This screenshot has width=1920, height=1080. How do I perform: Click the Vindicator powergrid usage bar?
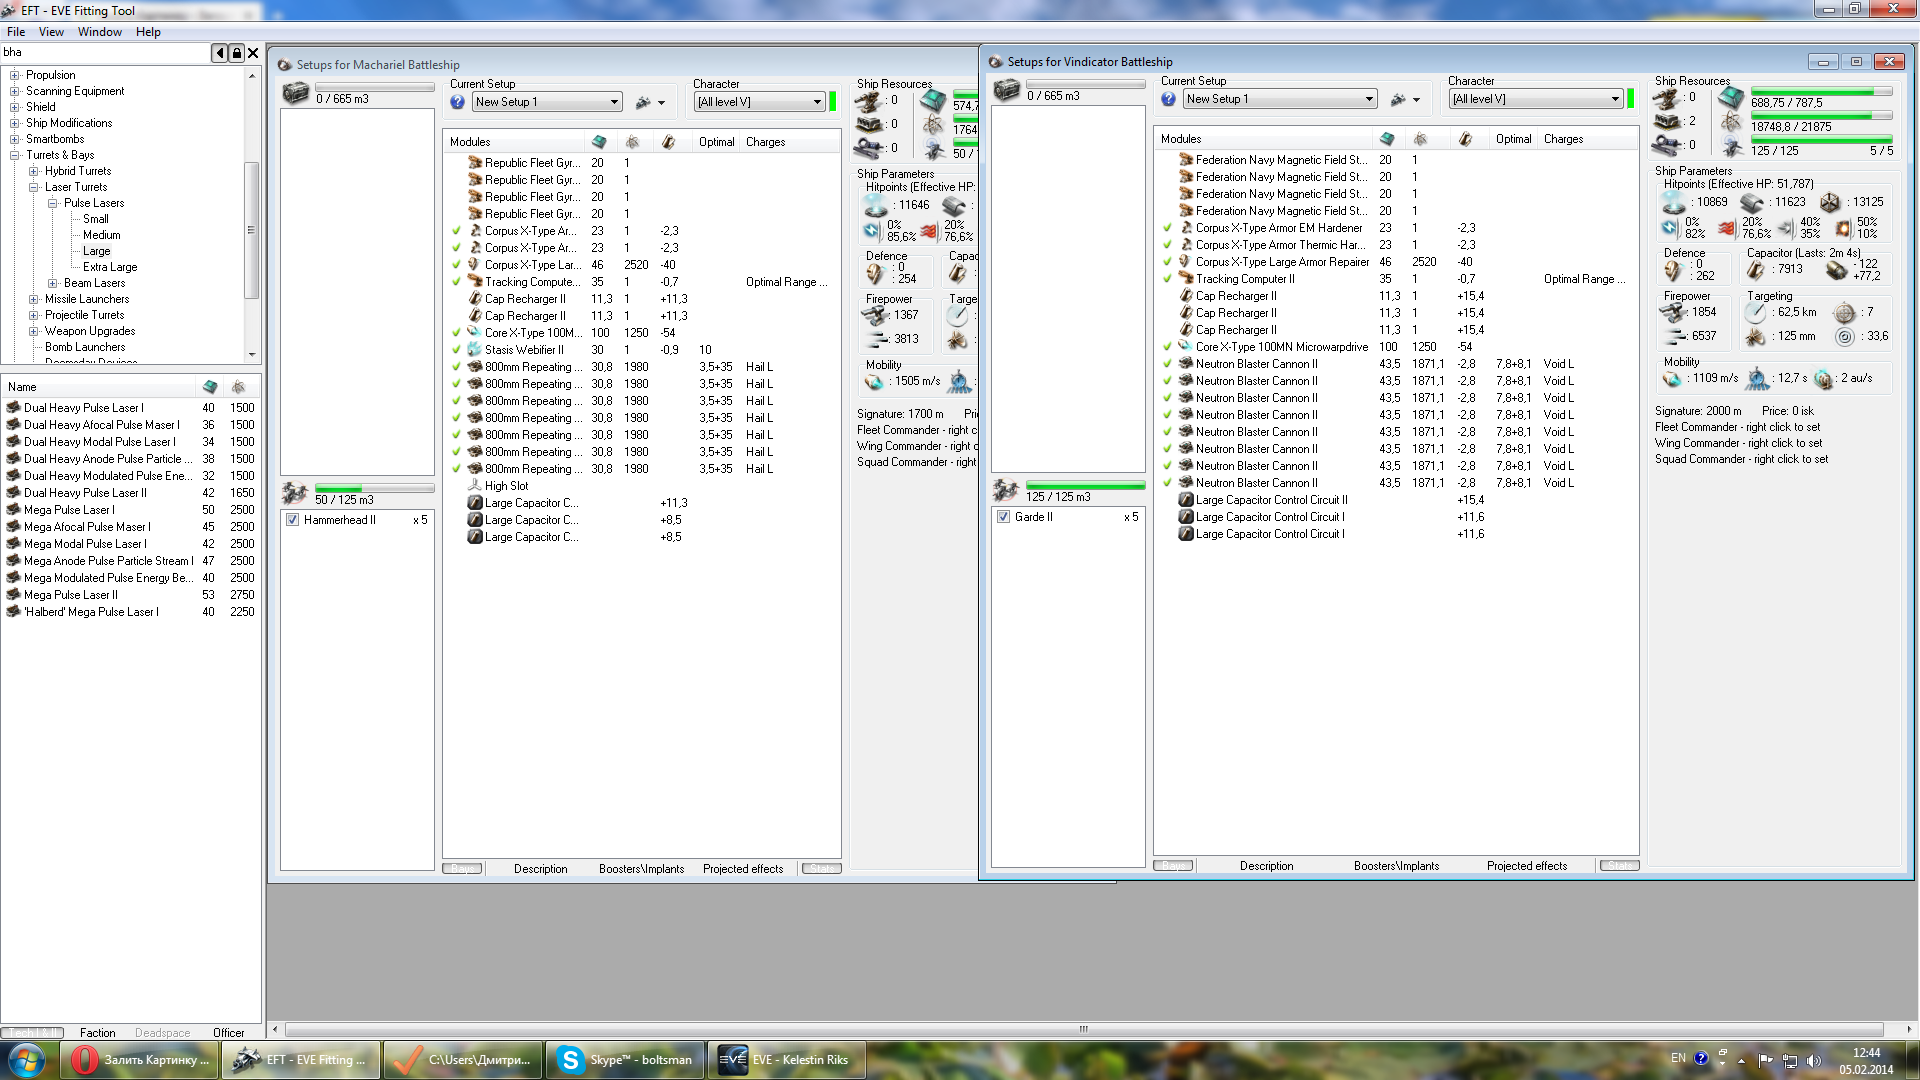(x=1821, y=117)
